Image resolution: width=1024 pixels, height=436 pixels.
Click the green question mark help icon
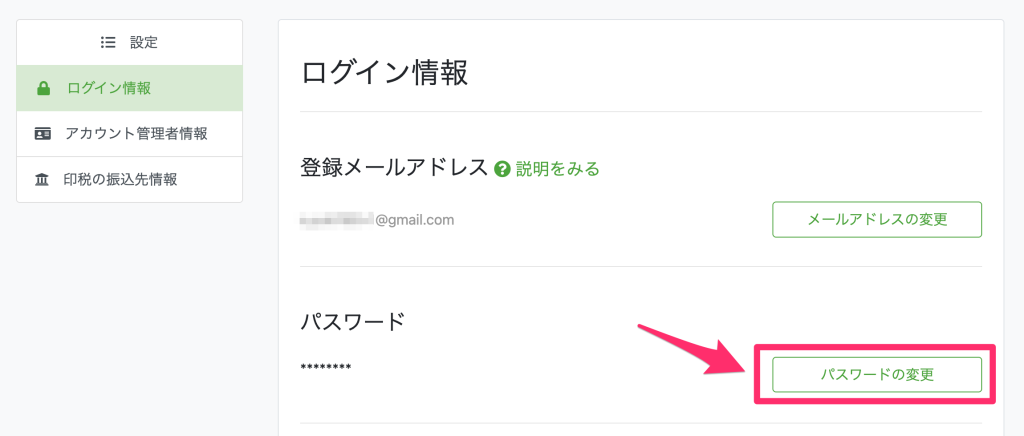[503, 169]
